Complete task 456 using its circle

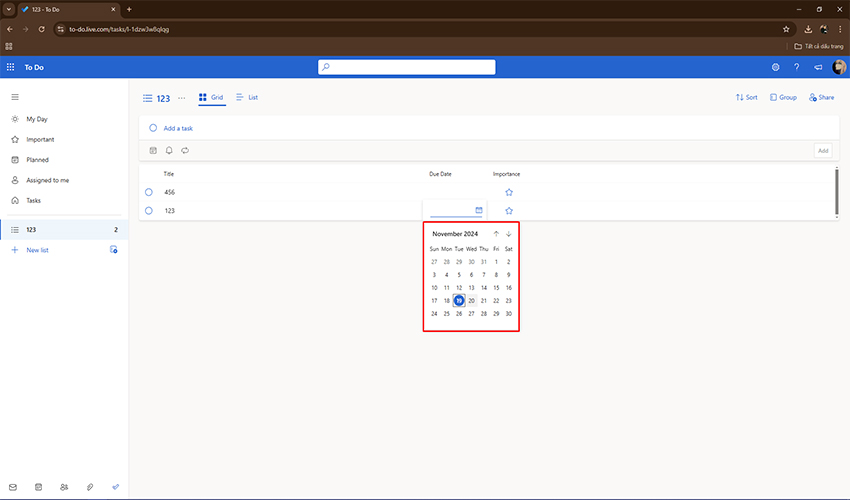click(x=148, y=192)
